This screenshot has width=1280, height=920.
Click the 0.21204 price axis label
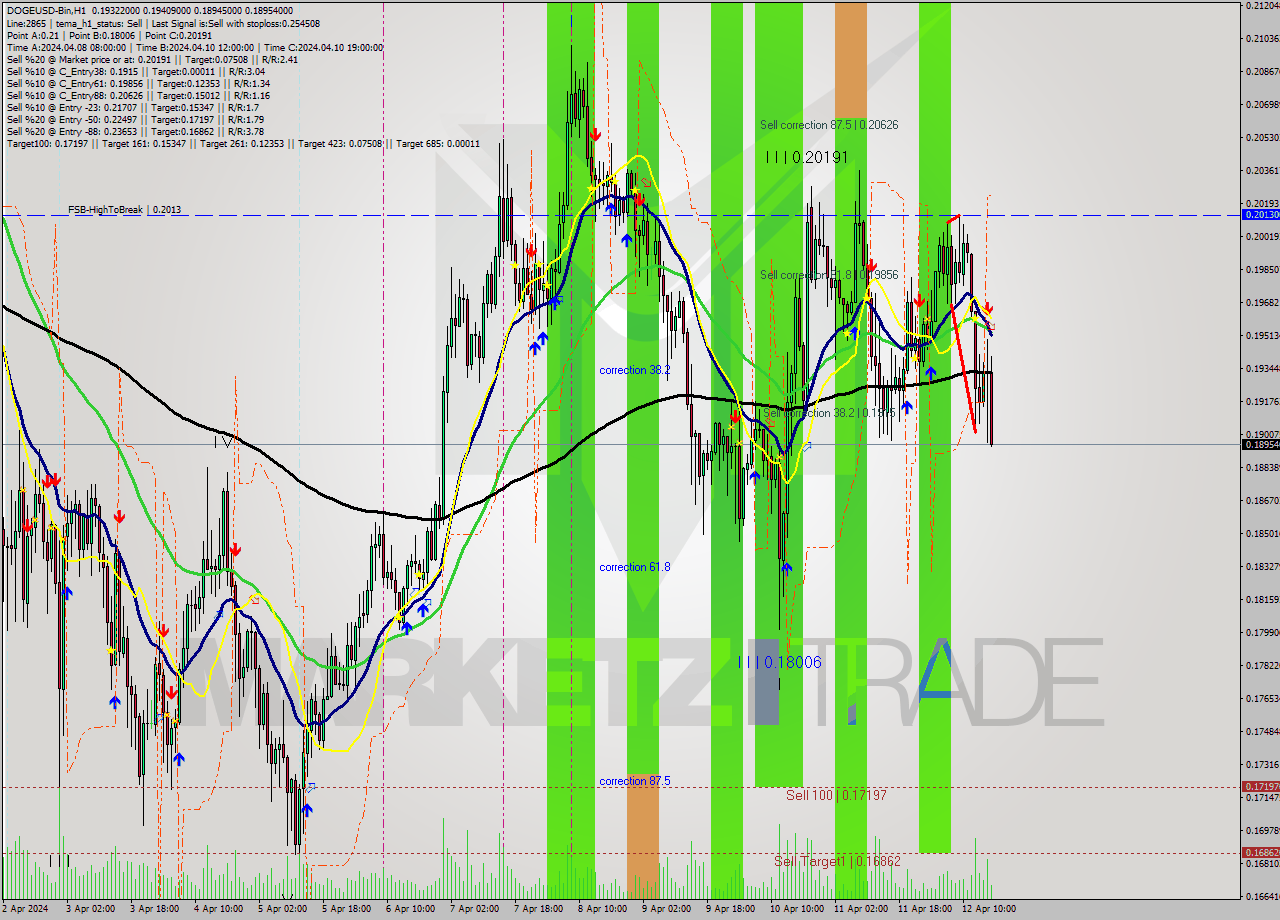coord(1262,6)
